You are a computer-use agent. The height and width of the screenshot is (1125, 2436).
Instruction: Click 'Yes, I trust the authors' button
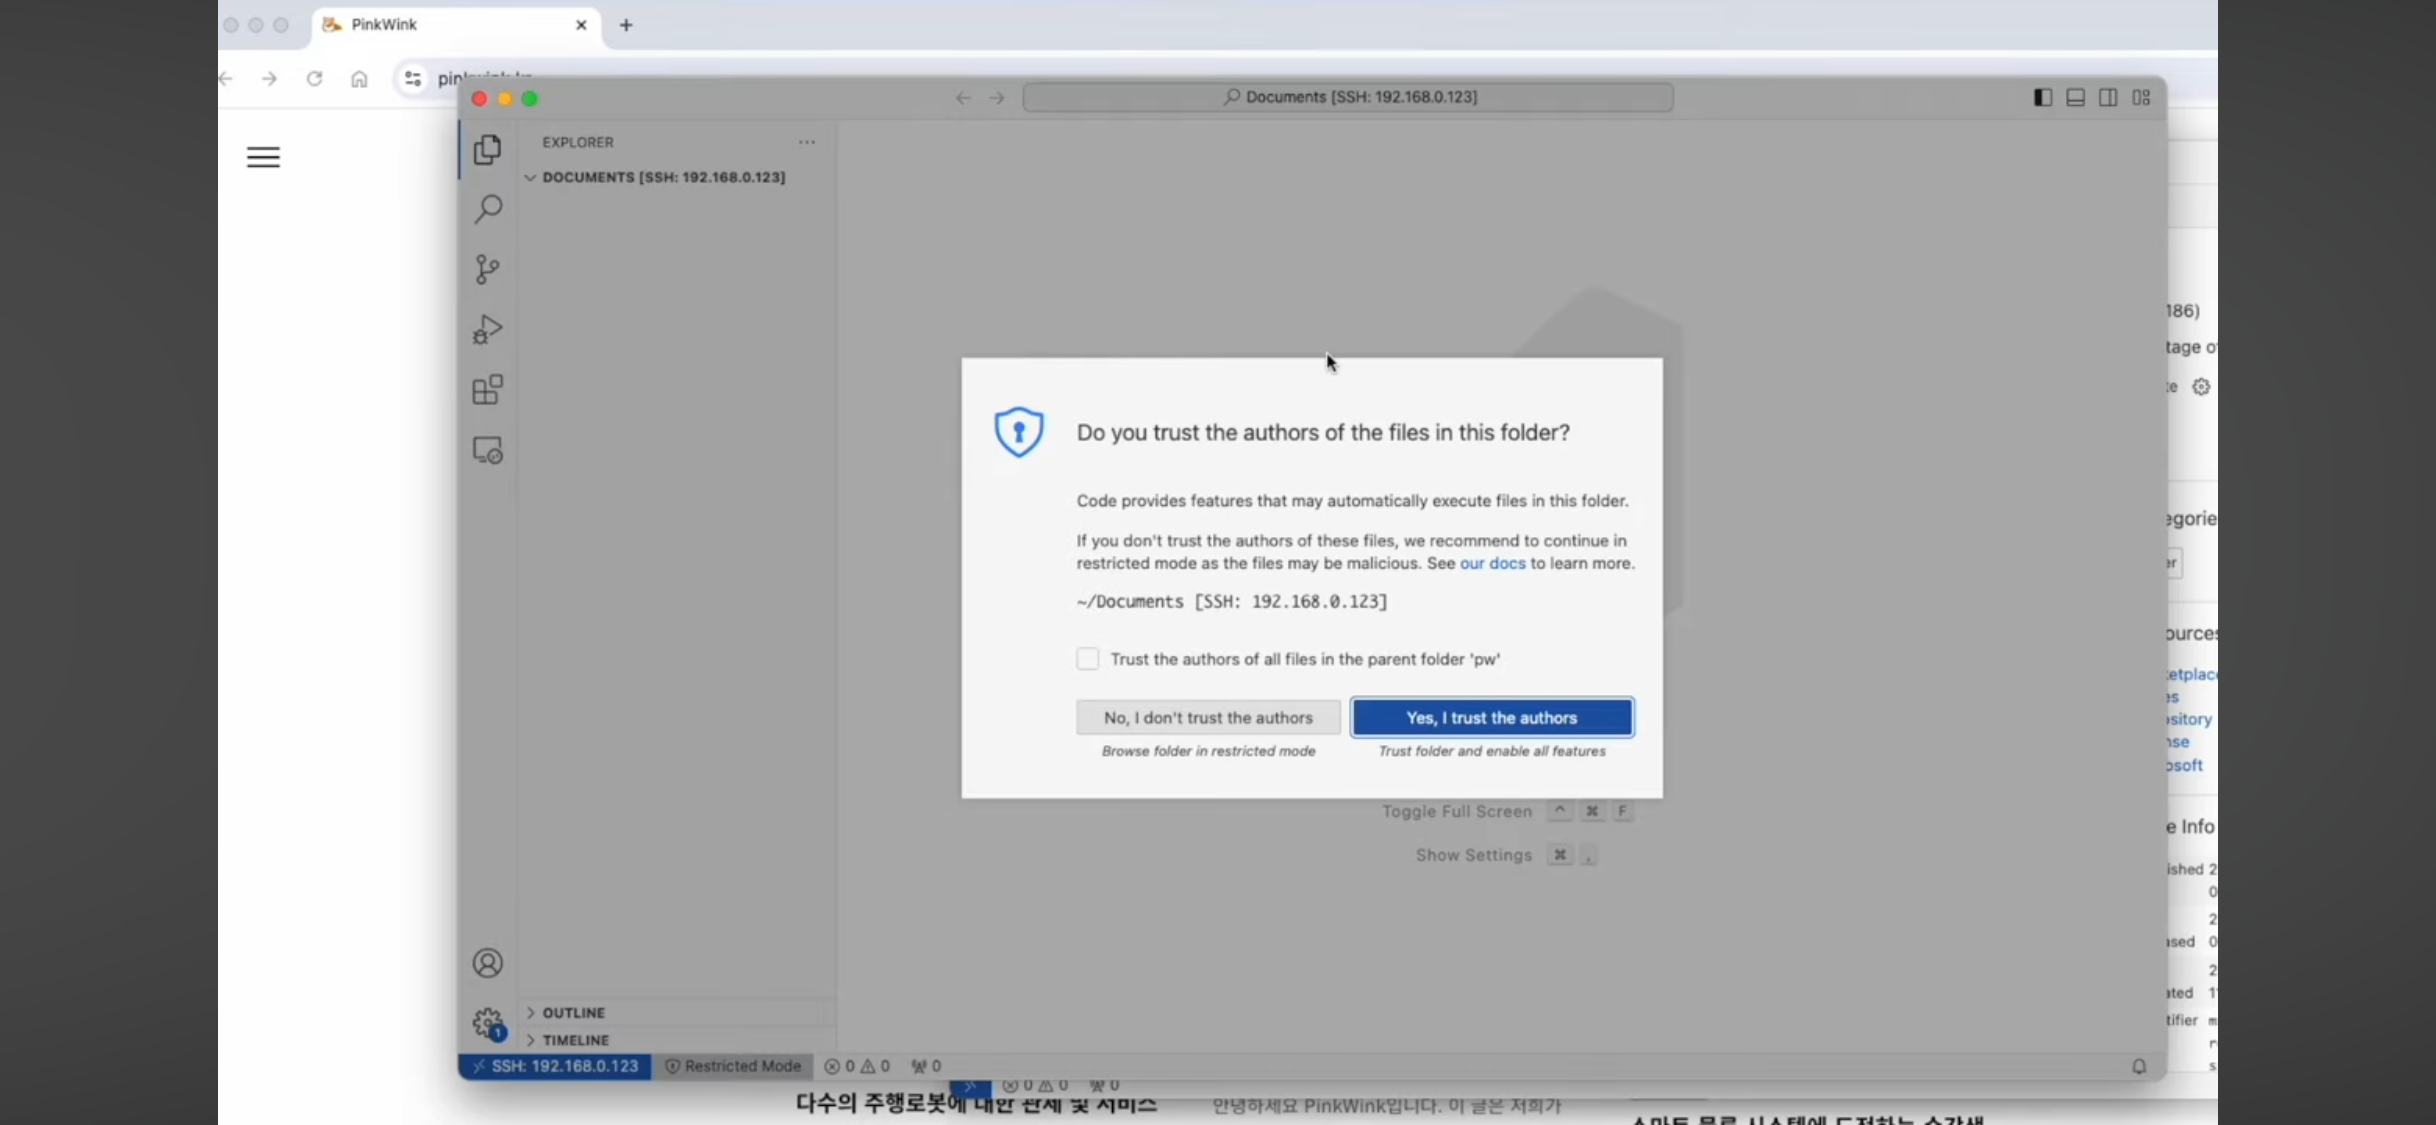point(1491,717)
